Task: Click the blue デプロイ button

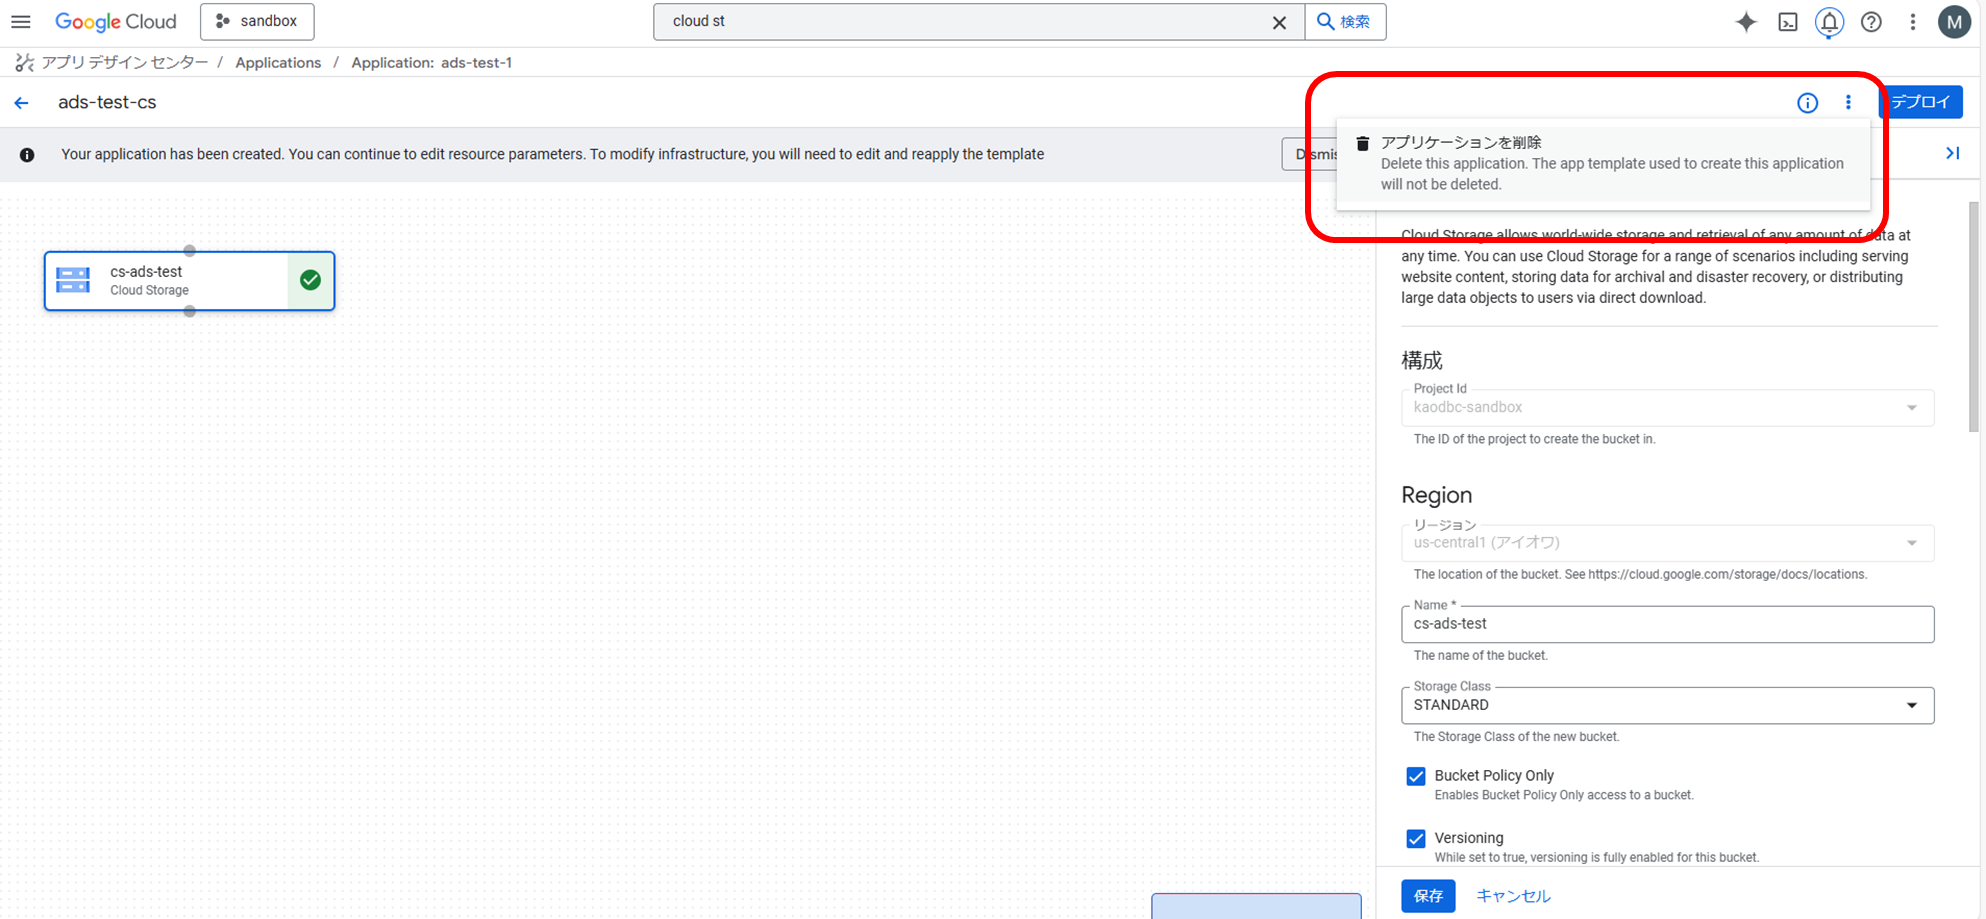Action: [1921, 102]
